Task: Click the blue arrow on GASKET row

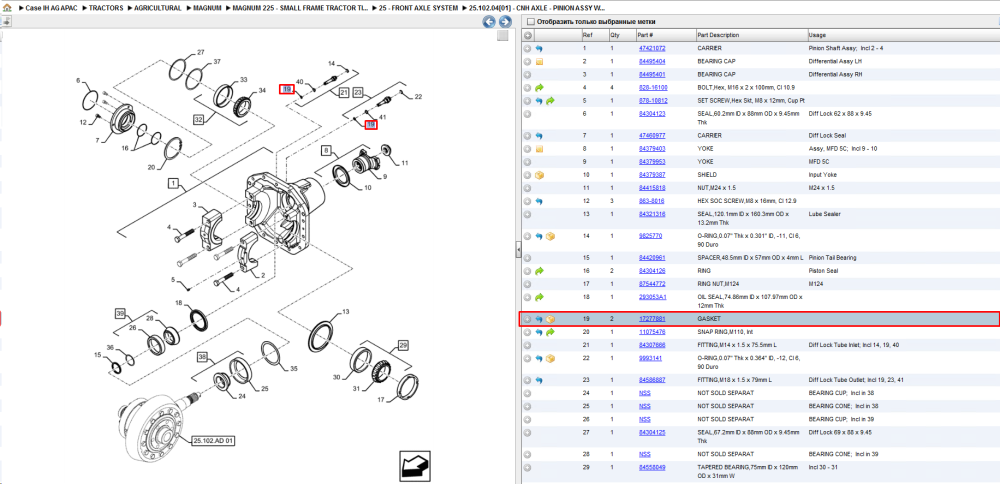Action: [x=539, y=319]
